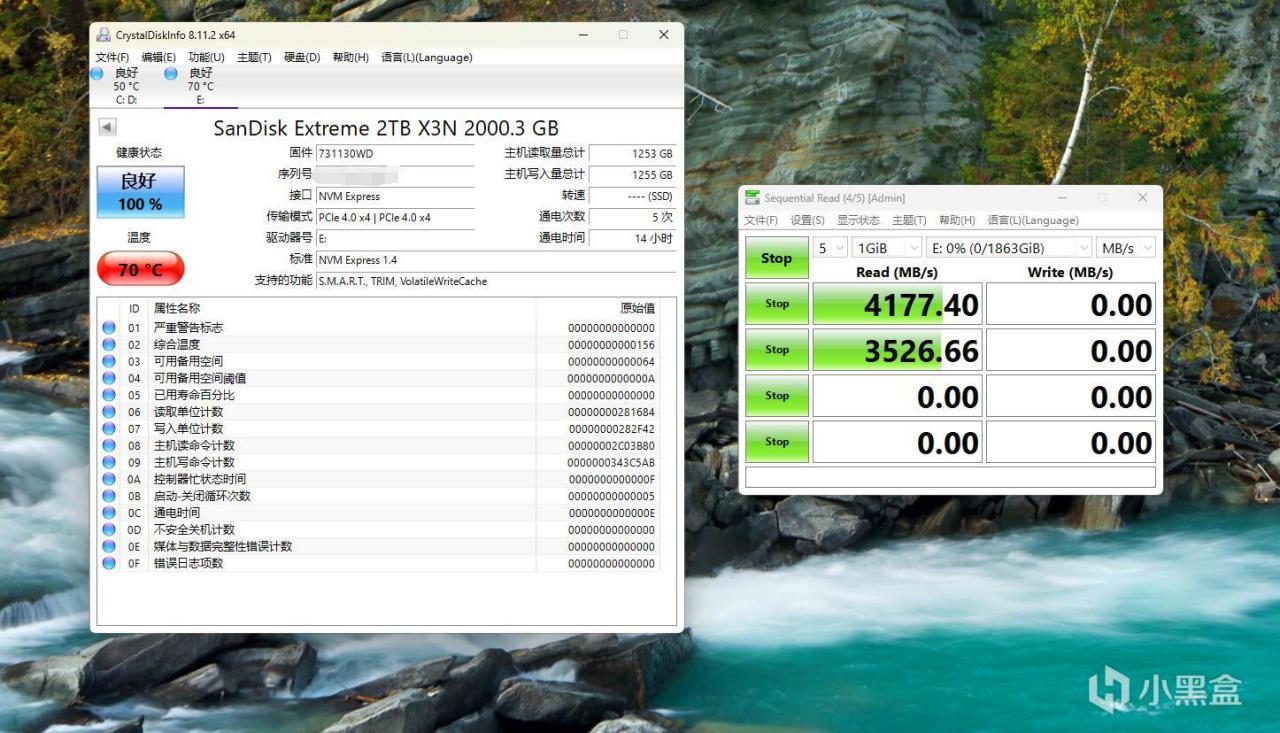
Task: Click the 属性名称 column header
Action: coord(177,308)
